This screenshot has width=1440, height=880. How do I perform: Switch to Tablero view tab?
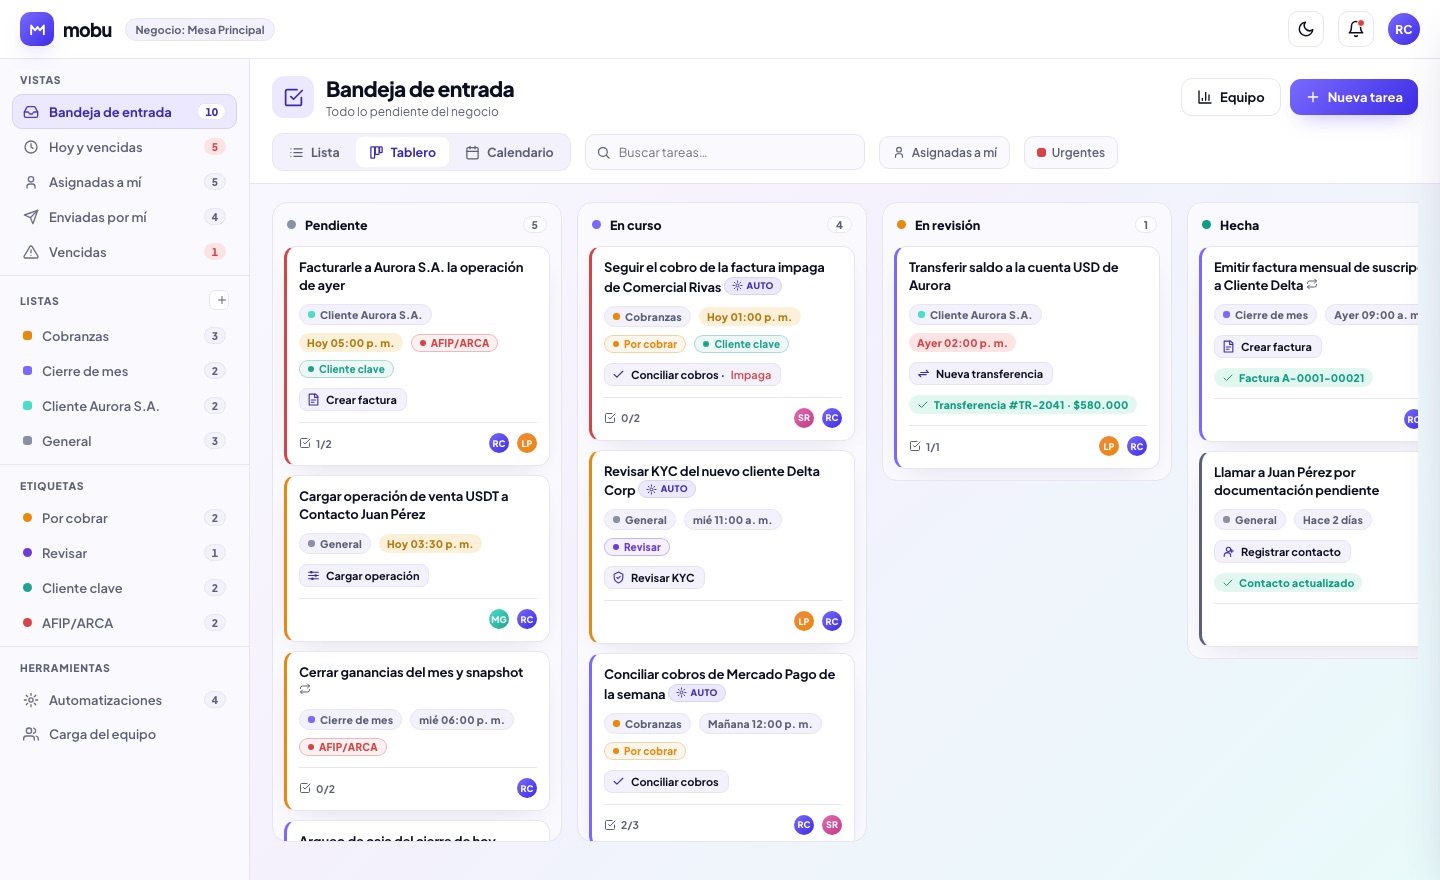pos(403,153)
